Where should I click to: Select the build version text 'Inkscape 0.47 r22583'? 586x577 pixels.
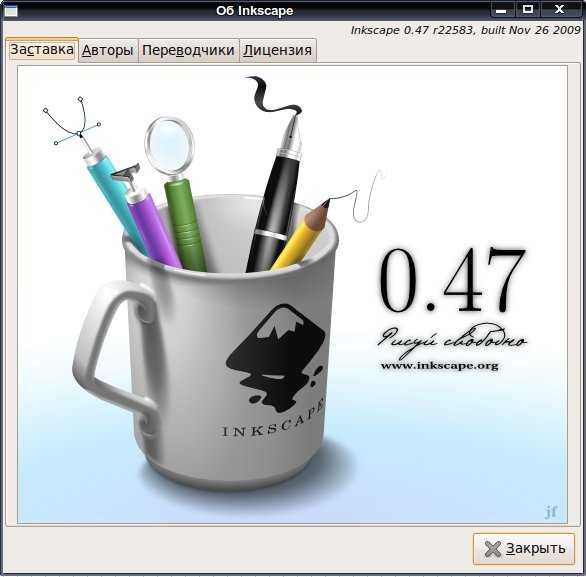(412, 30)
